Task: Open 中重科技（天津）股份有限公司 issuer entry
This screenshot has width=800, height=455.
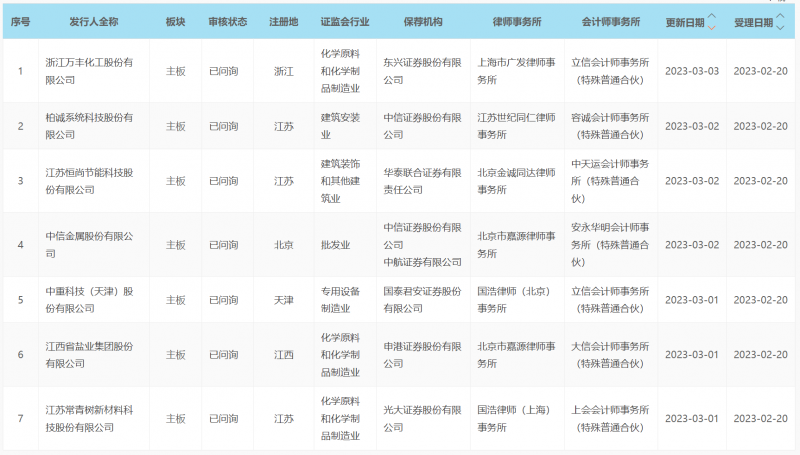Action: [x=90, y=300]
